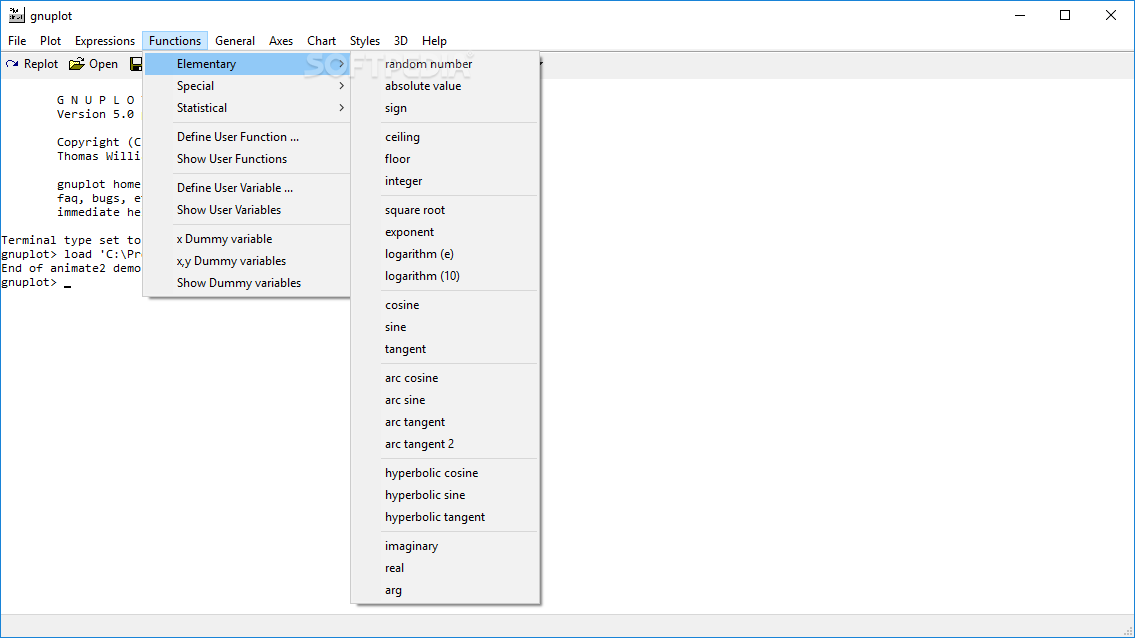Insert the cosine function

click(445, 305)
